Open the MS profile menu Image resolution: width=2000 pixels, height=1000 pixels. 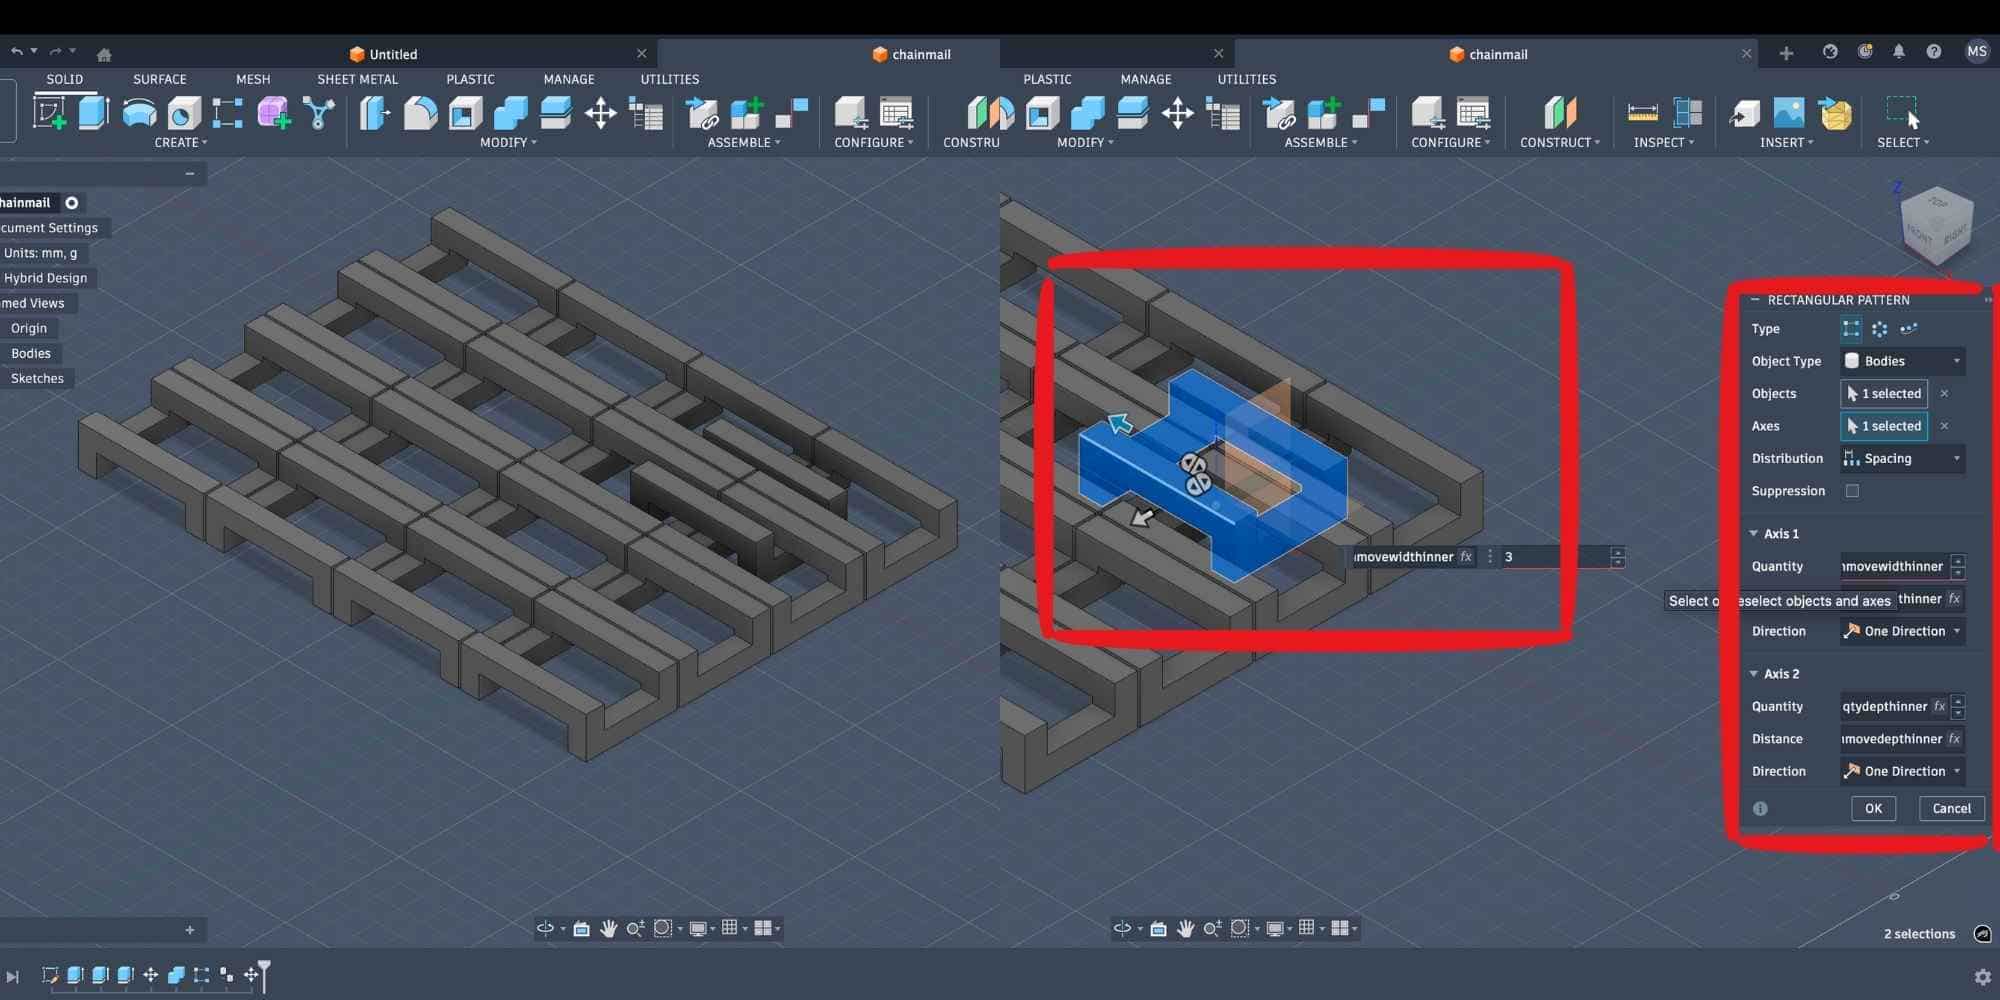point(1977,52)
